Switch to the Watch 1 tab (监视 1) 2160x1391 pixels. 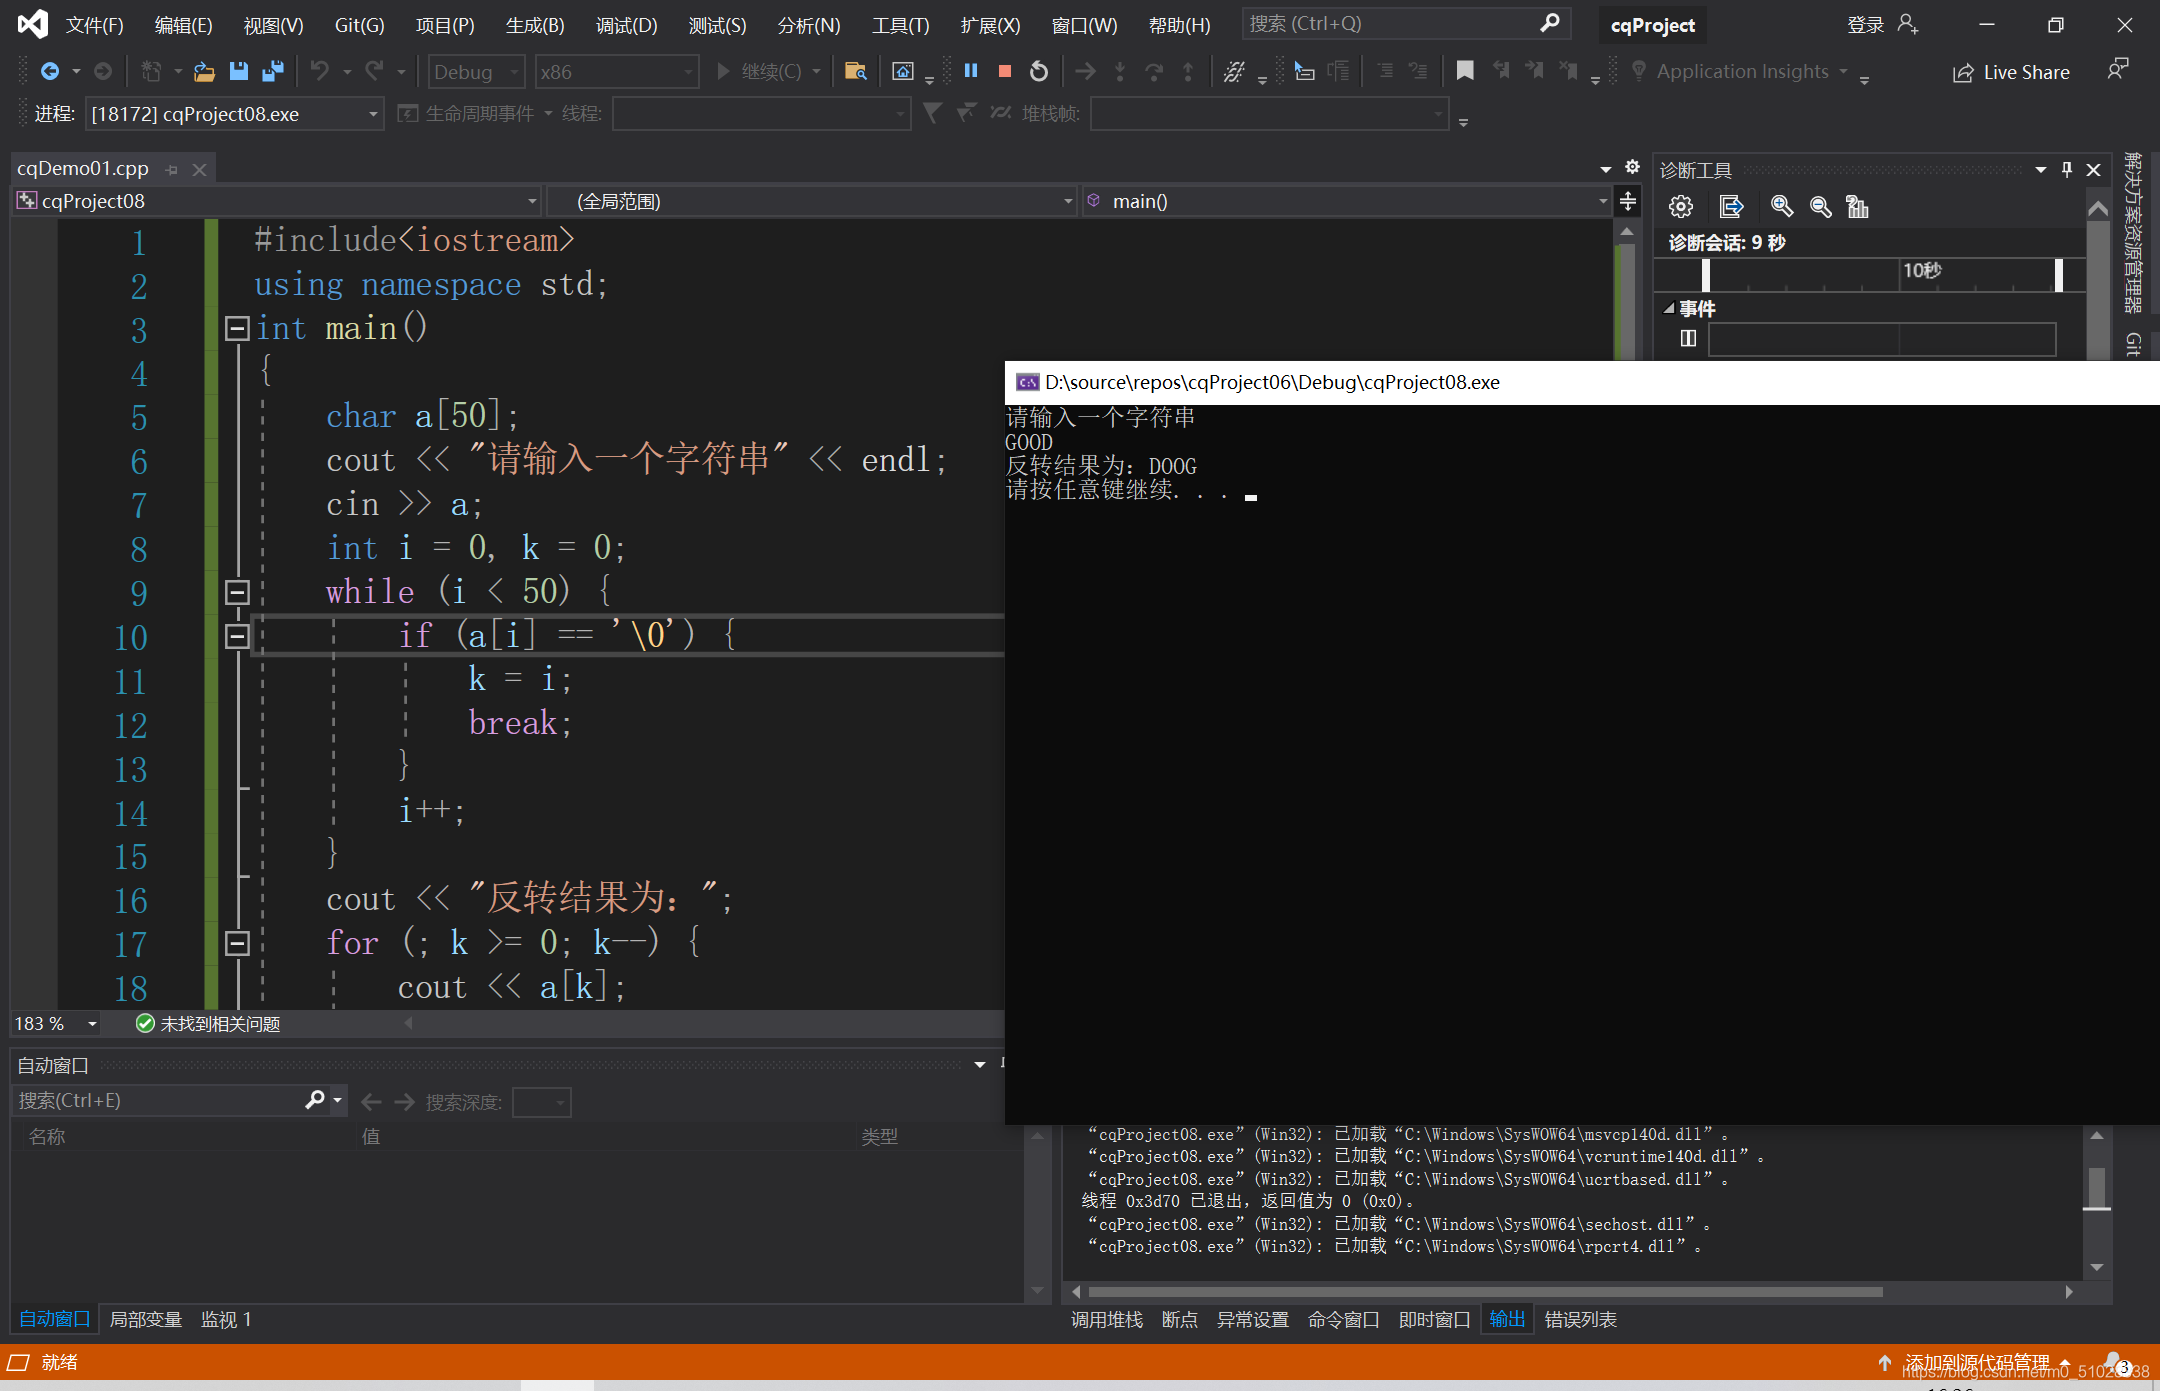click(x=226, y=1320)
